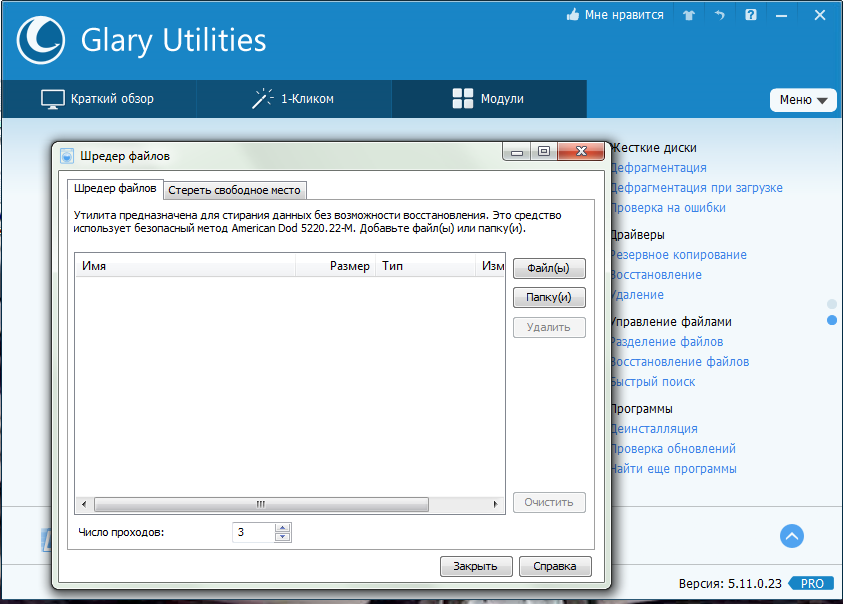Open the Краткий обзор tab
Screen dimensions: 843x604
pyautogui.click(x=98, y=99)
